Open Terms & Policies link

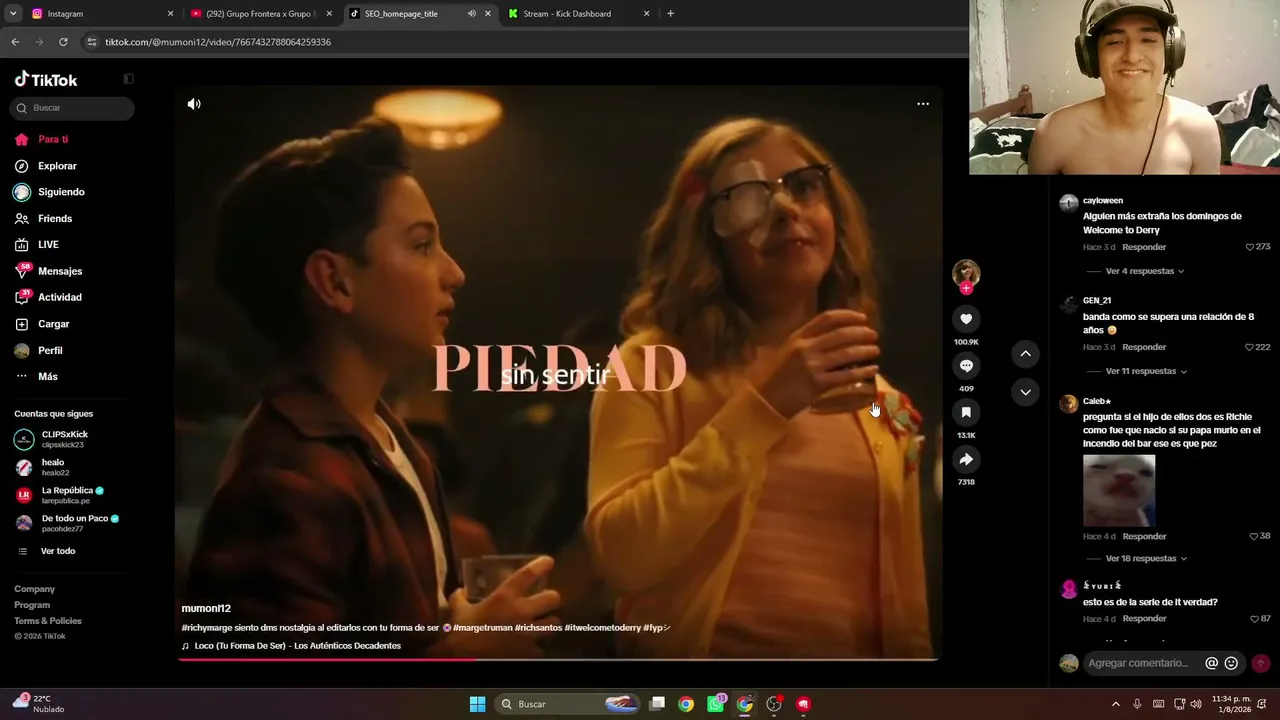tap(48, 621)
